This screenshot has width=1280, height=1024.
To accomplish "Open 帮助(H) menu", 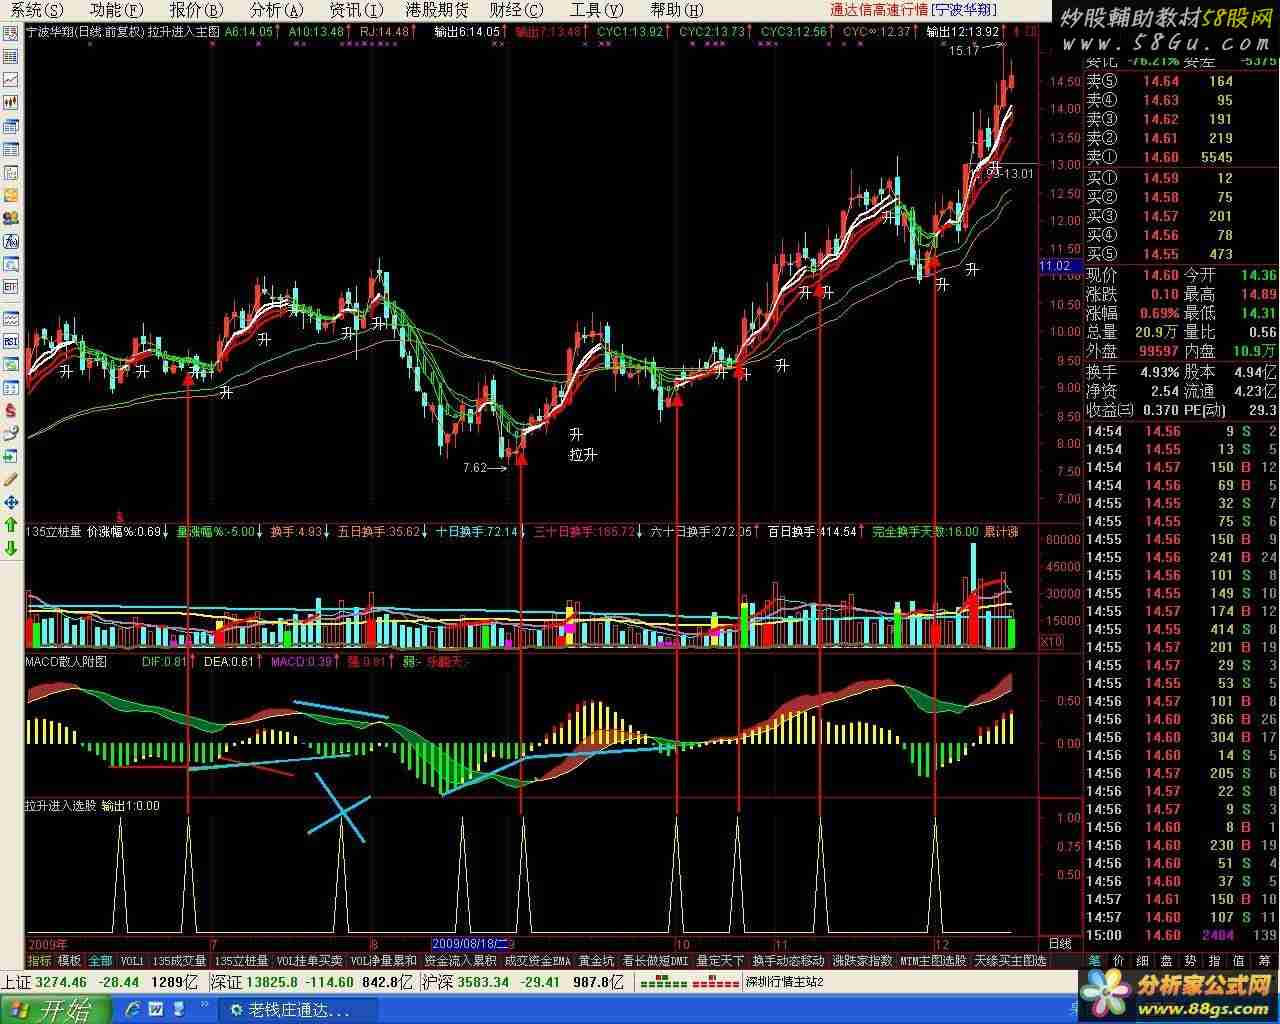I will [x=677, y=10].
